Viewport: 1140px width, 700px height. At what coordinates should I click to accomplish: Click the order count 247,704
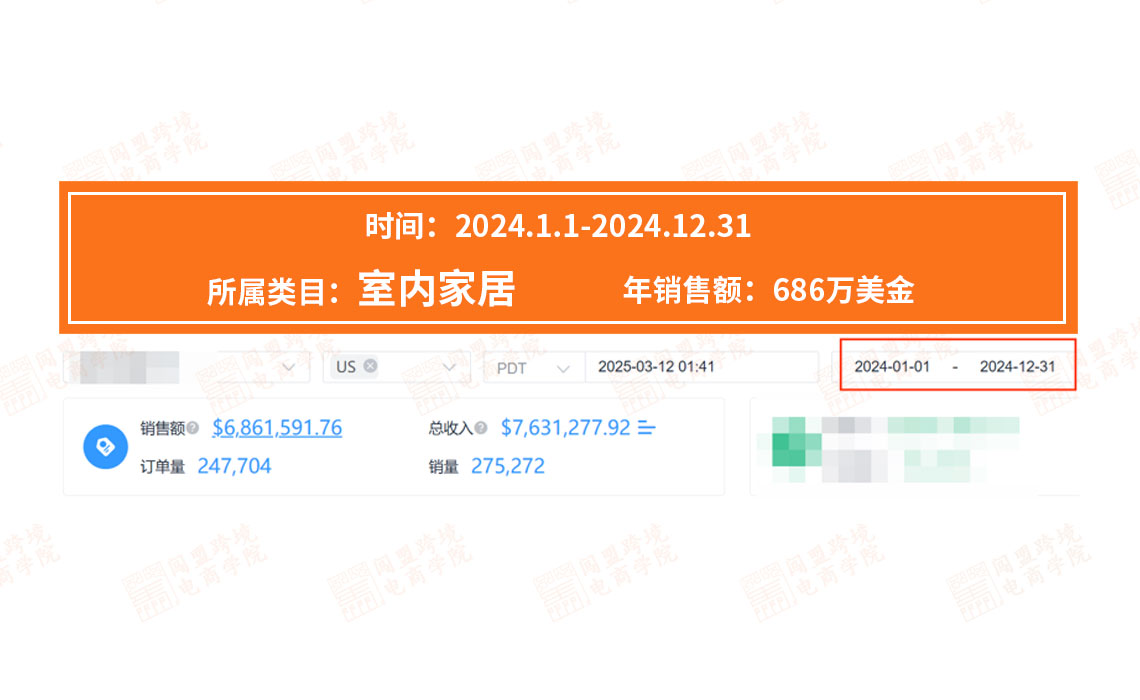[234, 466]
